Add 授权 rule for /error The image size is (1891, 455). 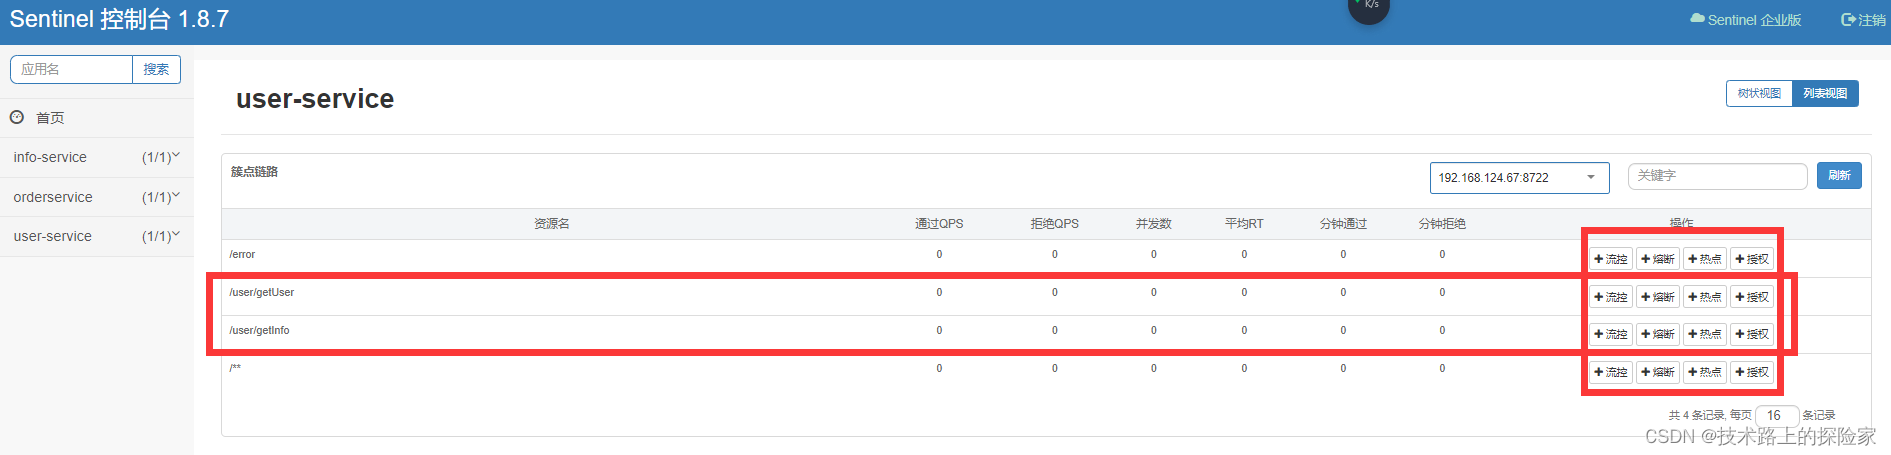1752,259
